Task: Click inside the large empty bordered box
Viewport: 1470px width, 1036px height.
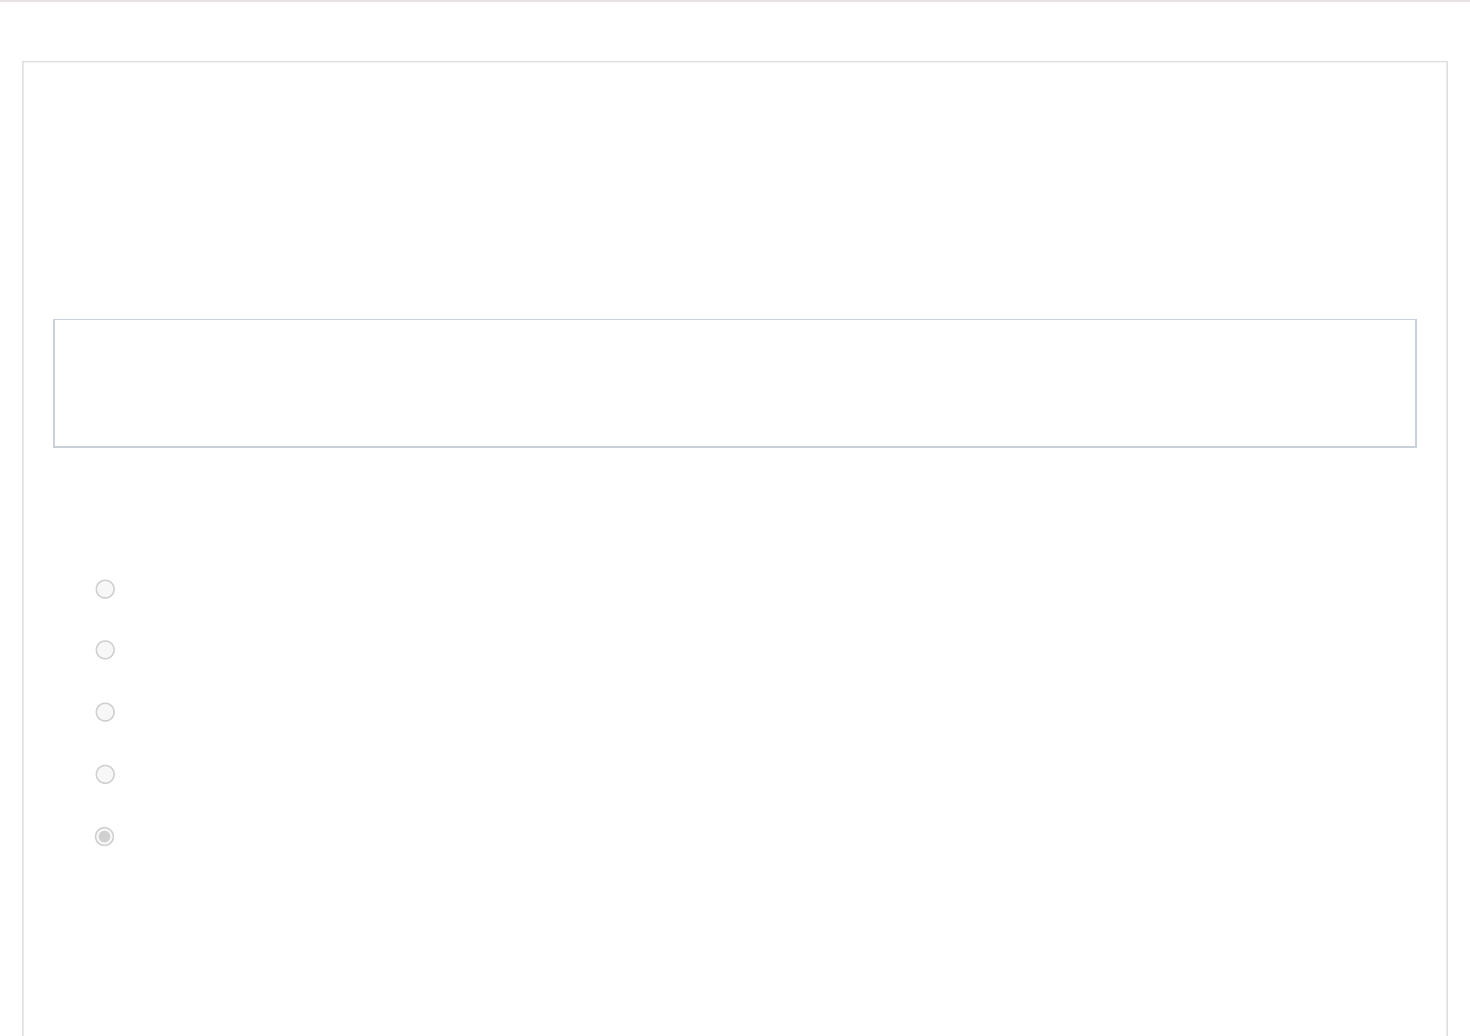Action: click(x=734, y=383)
